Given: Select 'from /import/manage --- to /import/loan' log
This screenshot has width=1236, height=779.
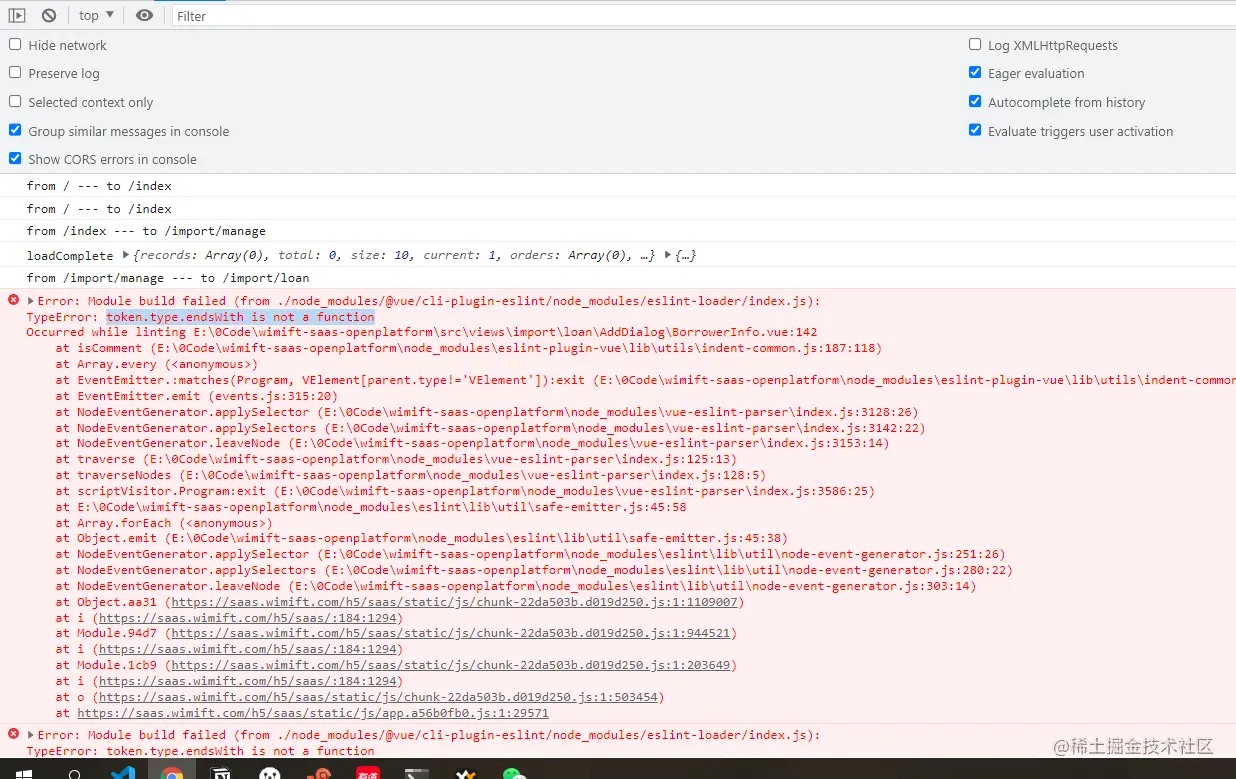Looking at the screenshot, I should pos(168,278).
